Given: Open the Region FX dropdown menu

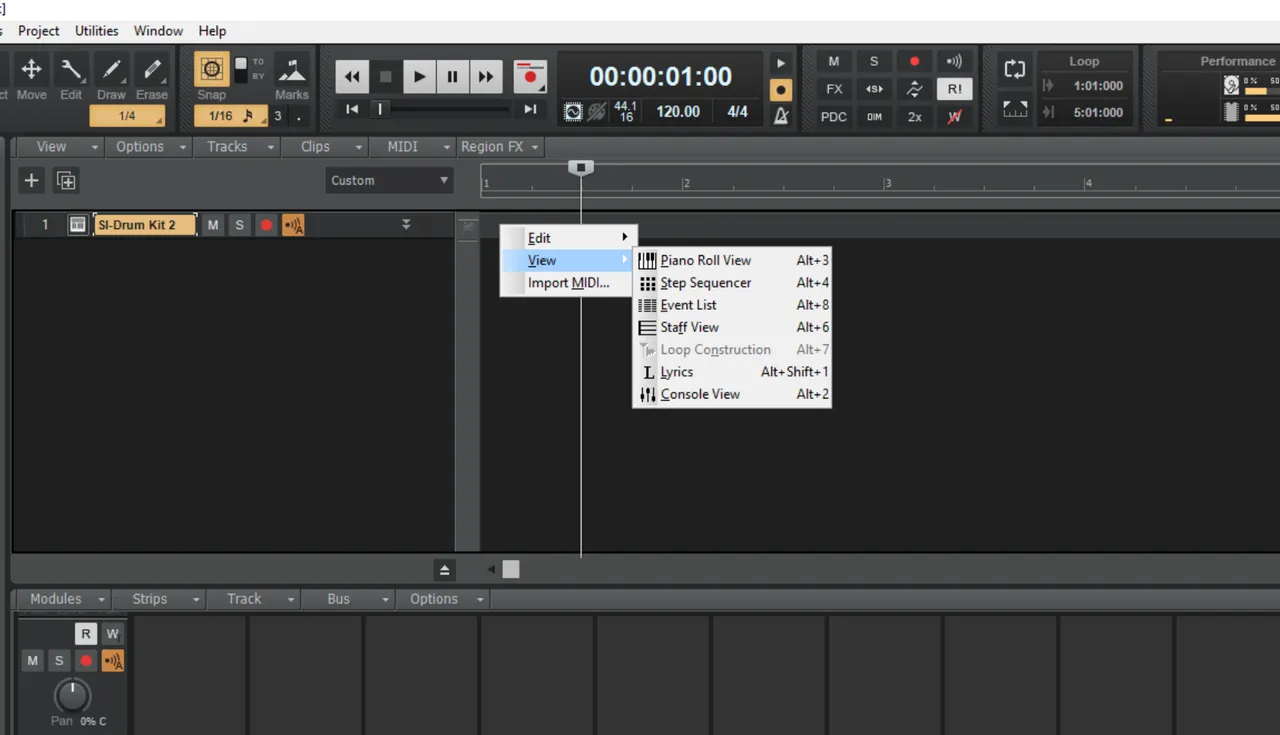Looking at the screenshot, I should tap(500, 147).
